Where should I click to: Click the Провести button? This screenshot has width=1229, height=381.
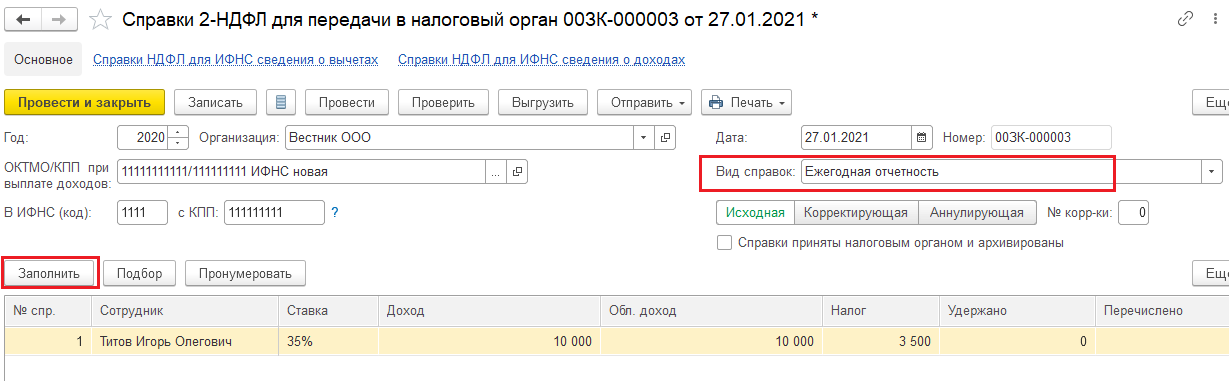pos(347,102)
